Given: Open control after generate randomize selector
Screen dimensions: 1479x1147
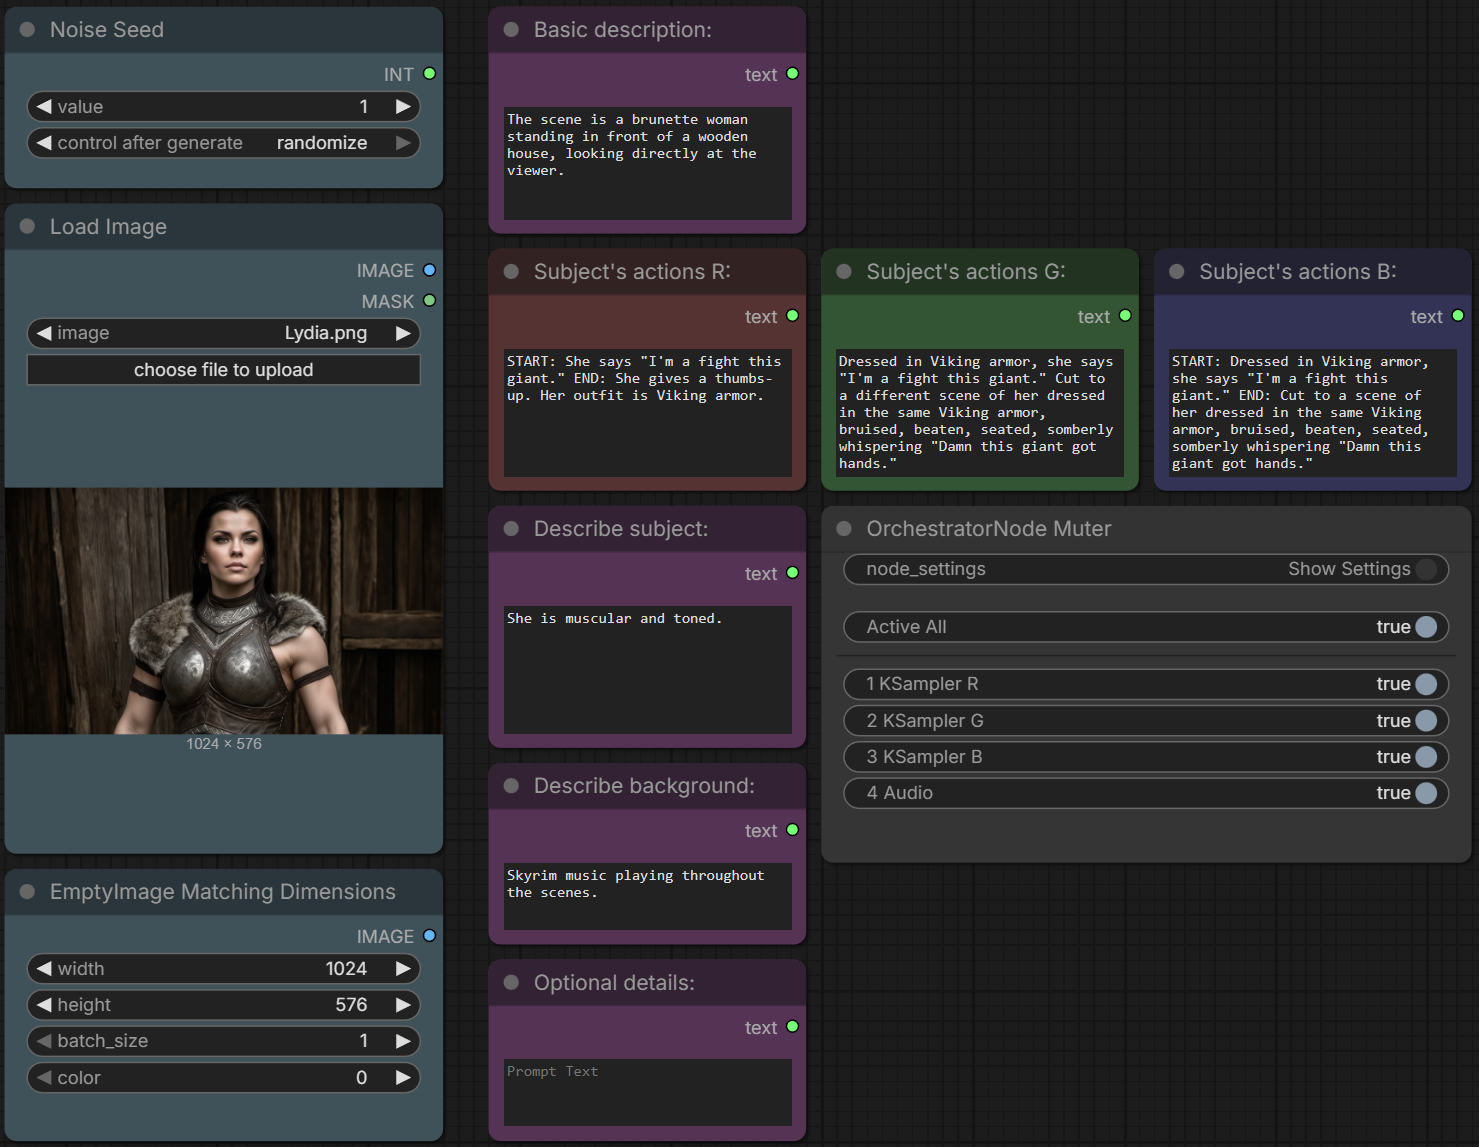Looking at the screenshot, I should click(x=223, y=143).
